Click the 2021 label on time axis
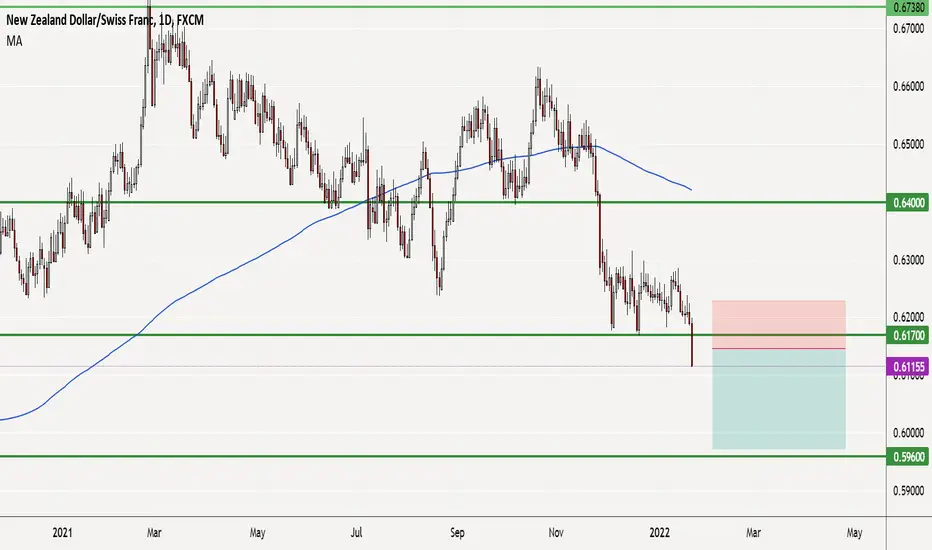Image resolution: width=932 pixels, height=550 pixels. click(62, 533)
